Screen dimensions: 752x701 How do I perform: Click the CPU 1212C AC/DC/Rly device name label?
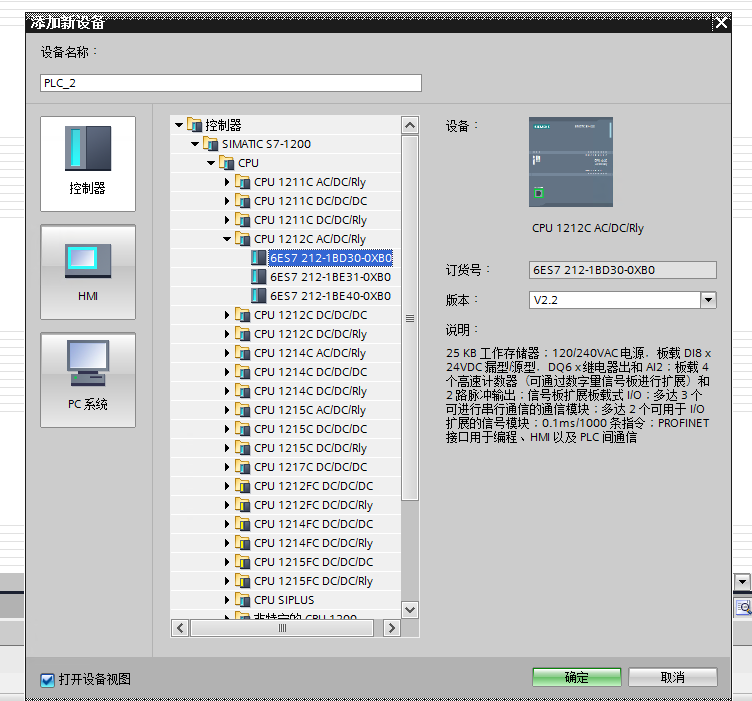[588, 228]
